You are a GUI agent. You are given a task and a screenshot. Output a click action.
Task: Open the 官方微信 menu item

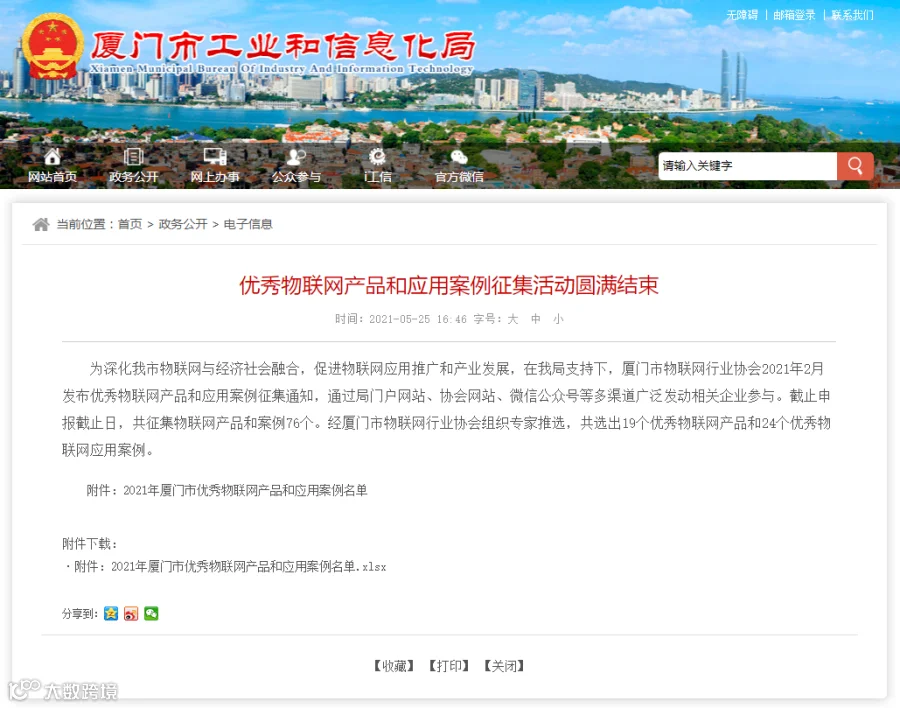coord(459,177)
